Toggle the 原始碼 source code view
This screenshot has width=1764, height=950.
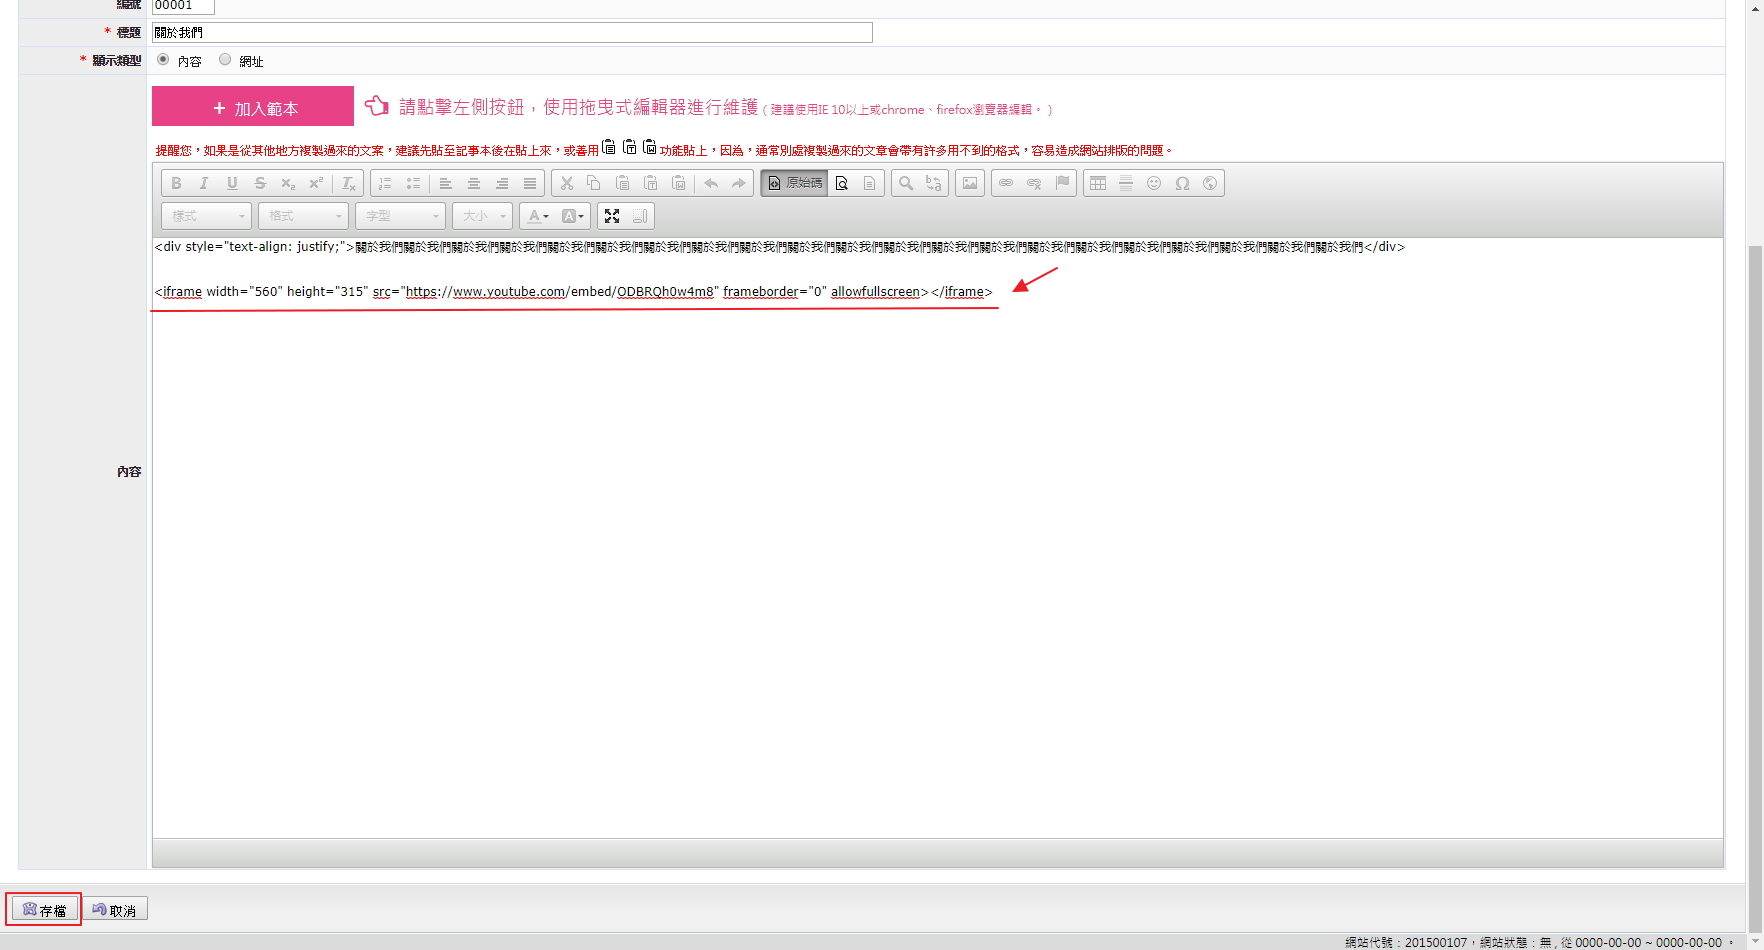pos(794,183)
